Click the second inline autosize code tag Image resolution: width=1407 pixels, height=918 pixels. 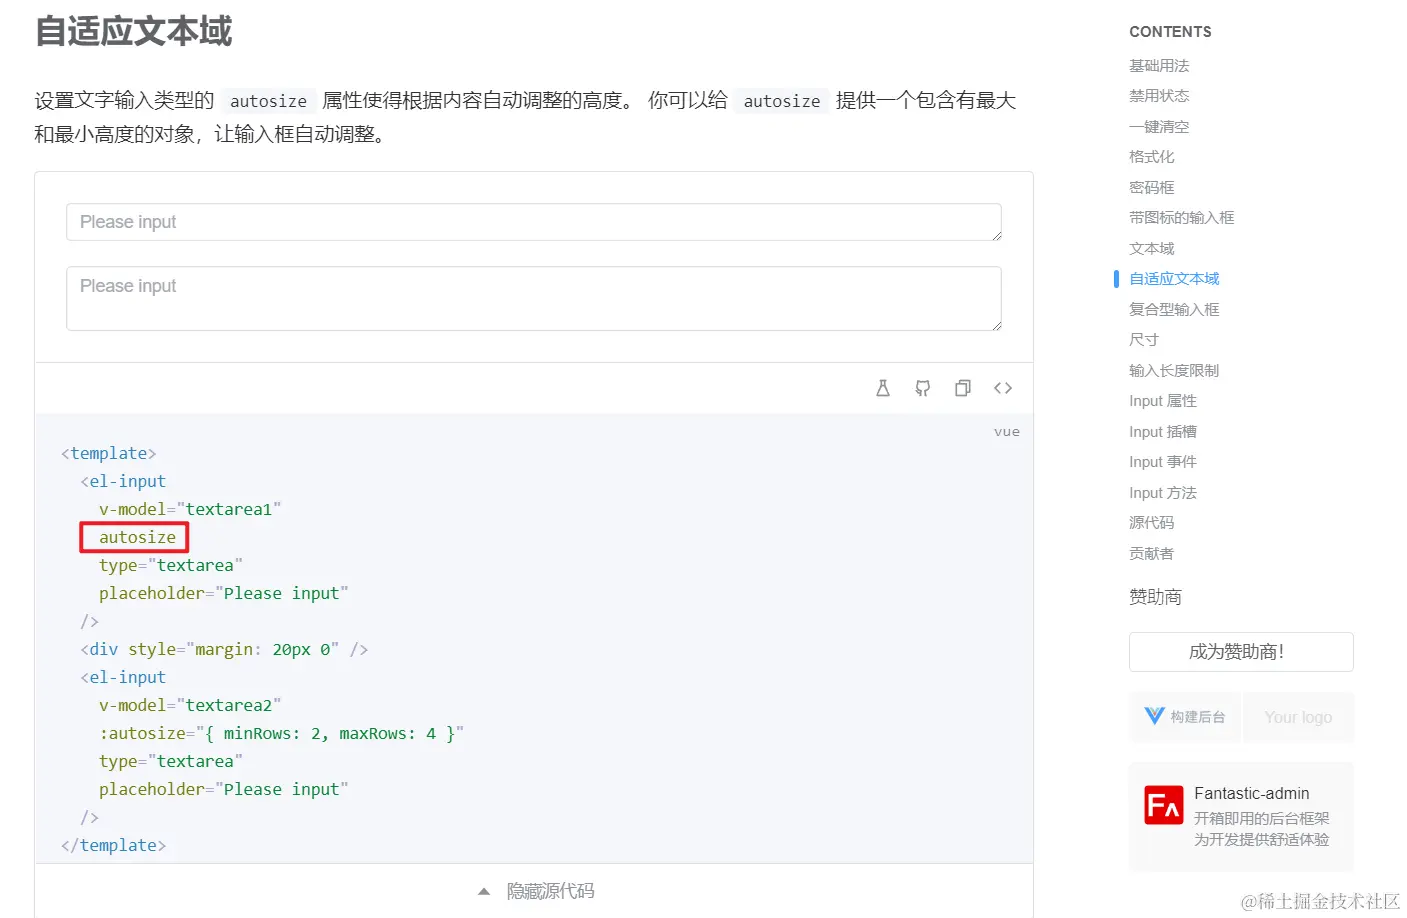pos(782,101)
